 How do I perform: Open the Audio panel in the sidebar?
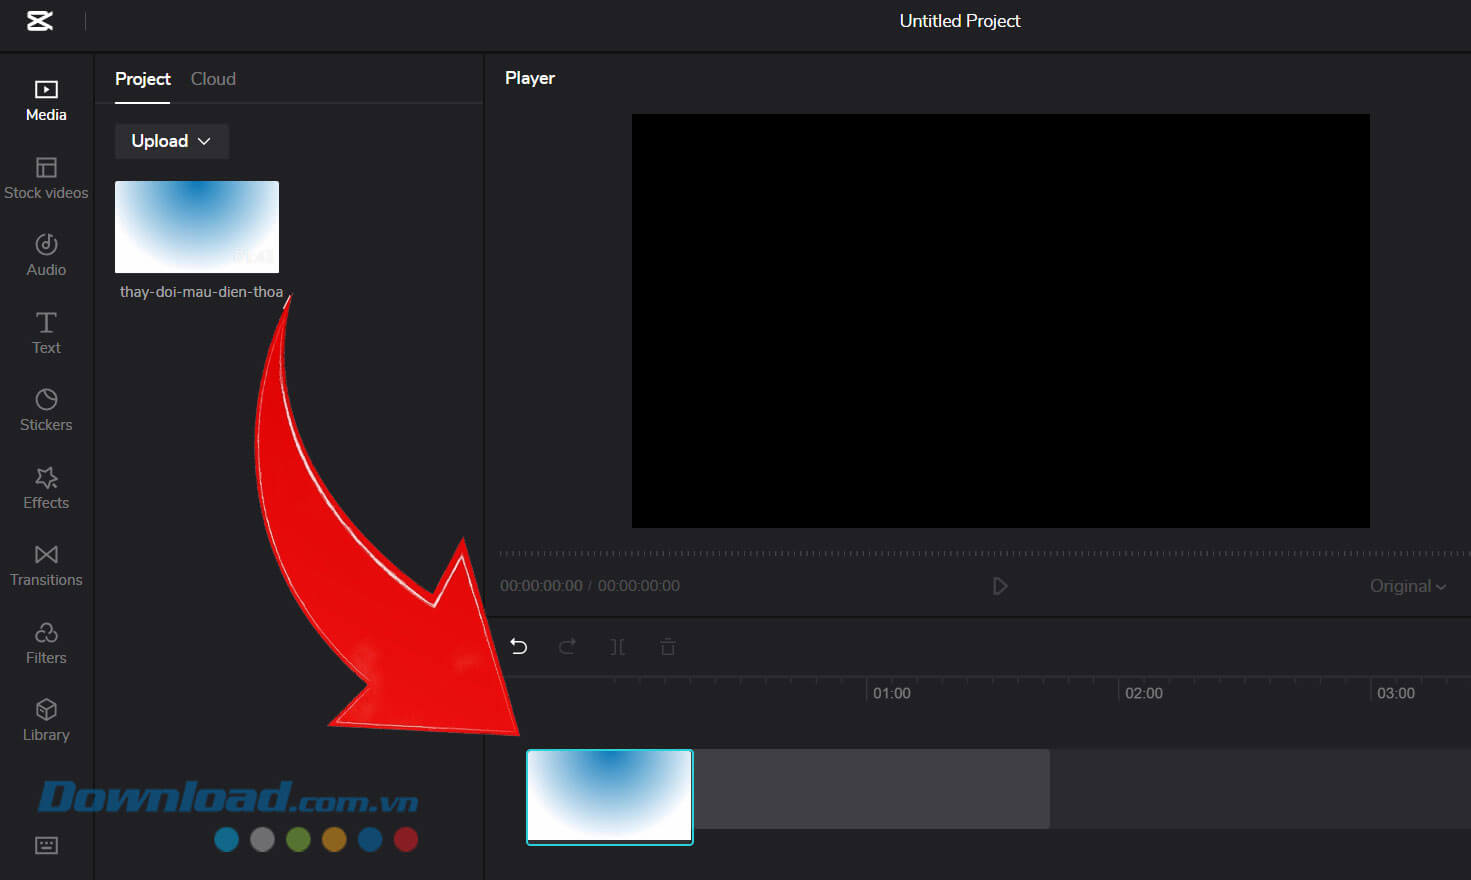(x=45, y=254)
